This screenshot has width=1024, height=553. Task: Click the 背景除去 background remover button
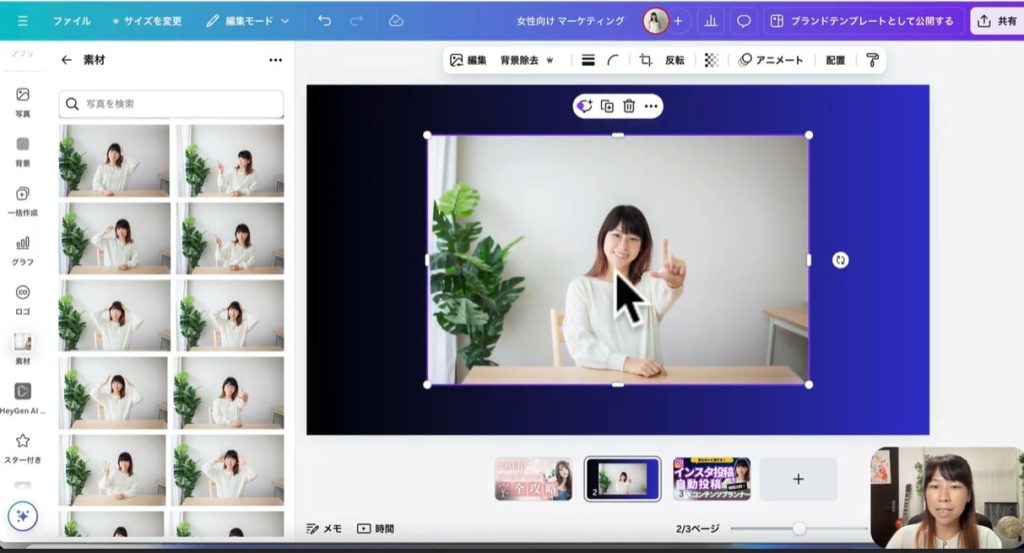coord(526,60)
